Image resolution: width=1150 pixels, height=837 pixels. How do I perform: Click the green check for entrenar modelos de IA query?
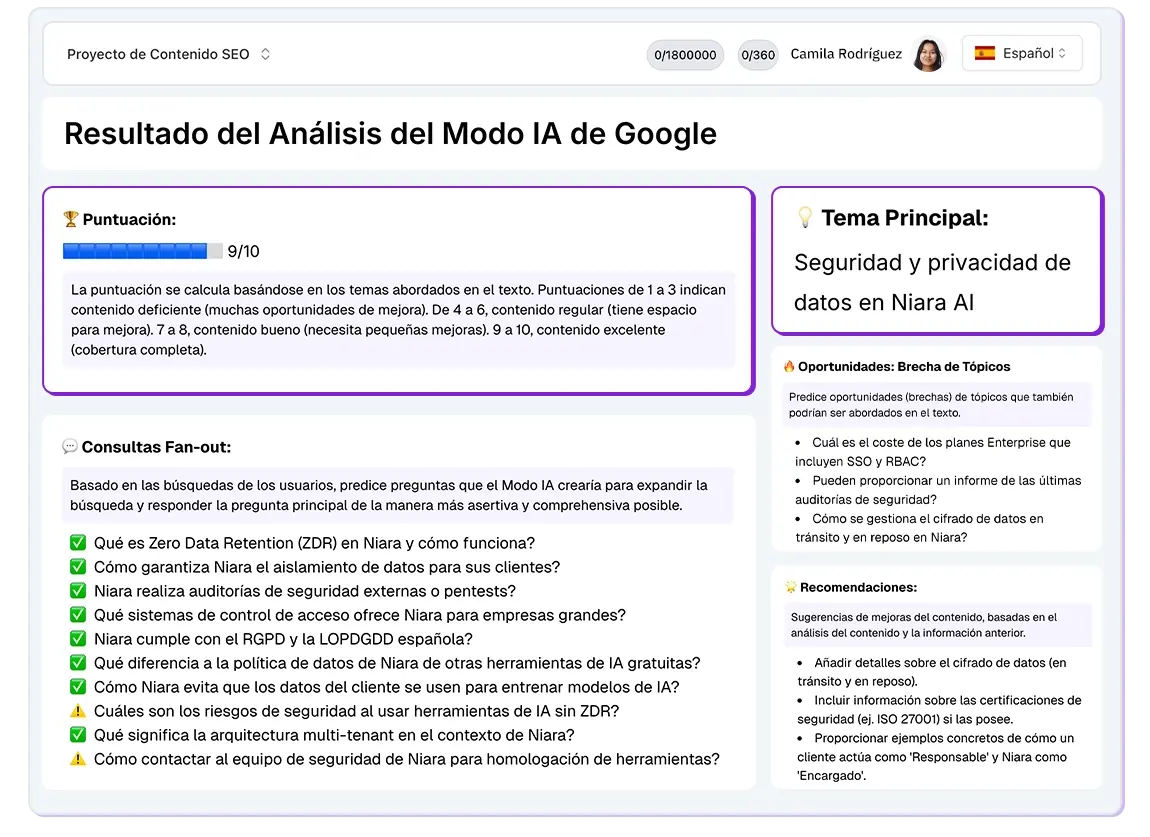[78, 687]
